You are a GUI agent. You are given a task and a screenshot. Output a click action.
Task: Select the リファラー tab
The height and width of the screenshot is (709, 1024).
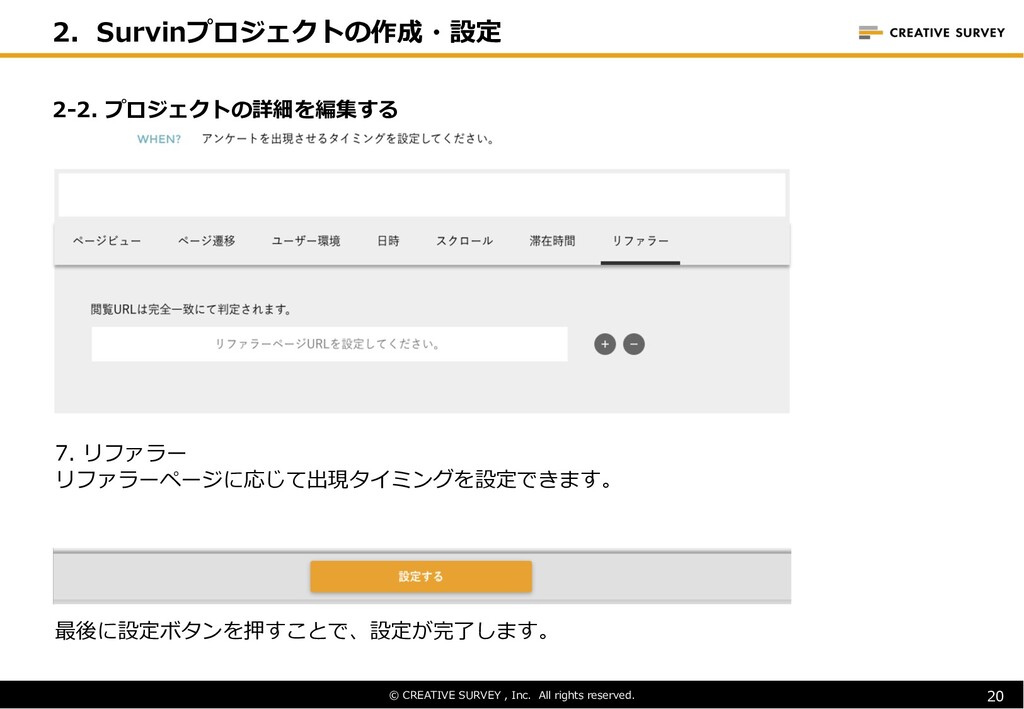coord(640,241)
